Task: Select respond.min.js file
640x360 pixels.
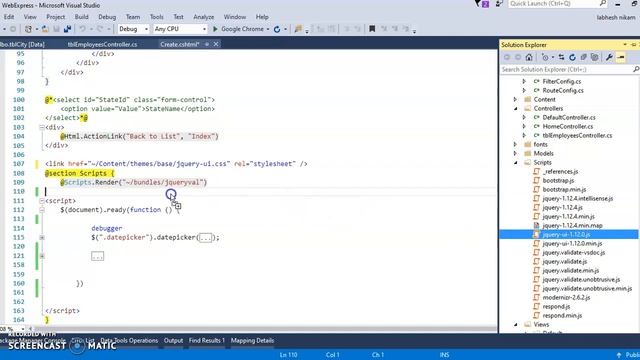Action: [562, 316]
